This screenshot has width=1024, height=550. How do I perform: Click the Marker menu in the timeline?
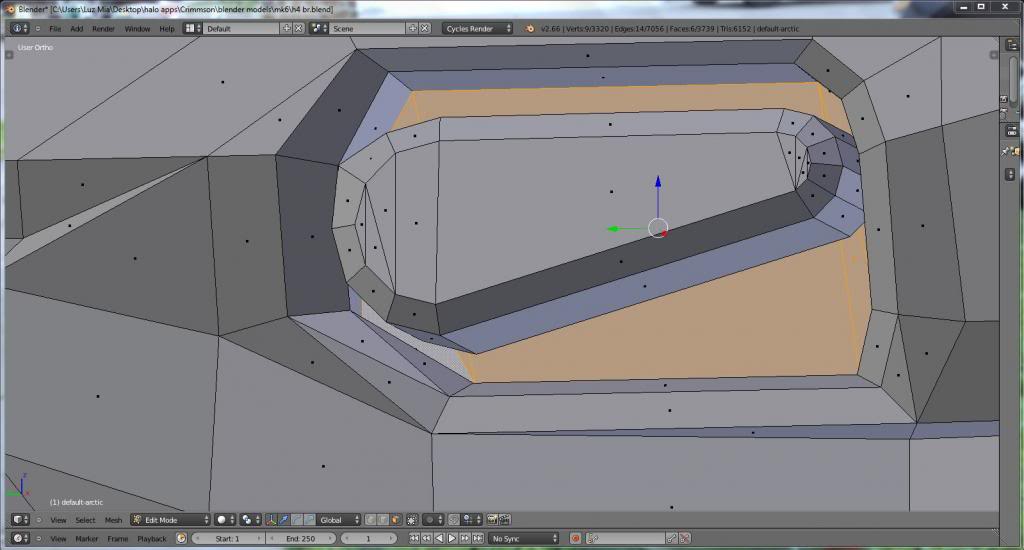click(x=87, y=539)
